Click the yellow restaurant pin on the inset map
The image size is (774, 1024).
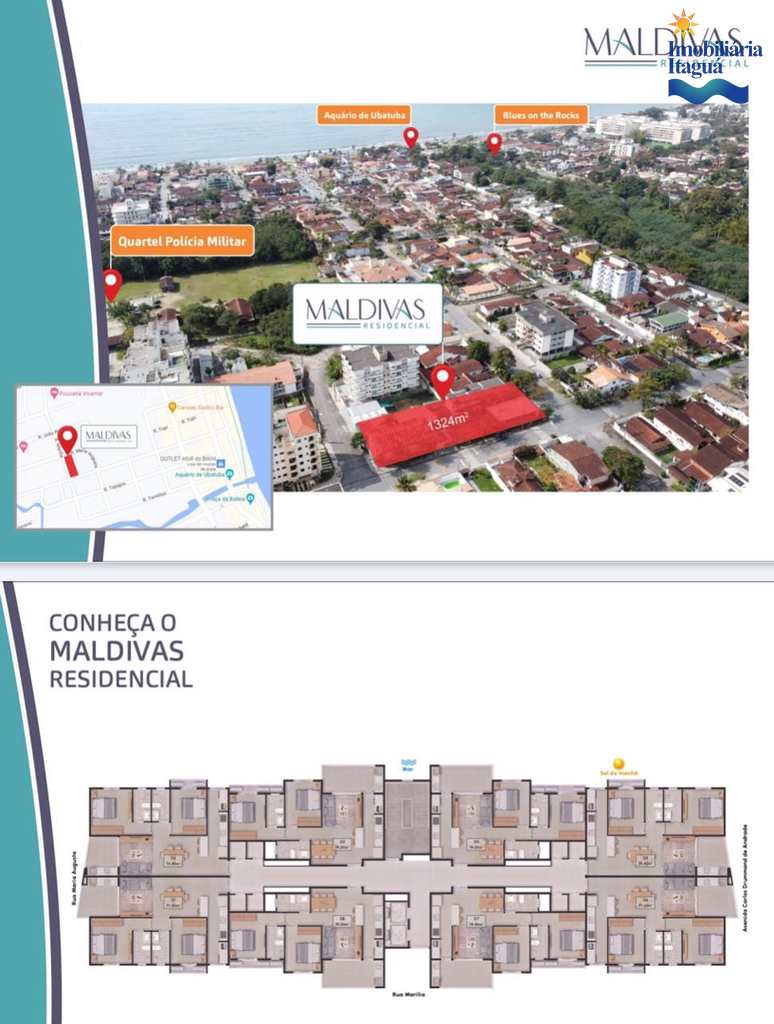[x=172, y=407]
